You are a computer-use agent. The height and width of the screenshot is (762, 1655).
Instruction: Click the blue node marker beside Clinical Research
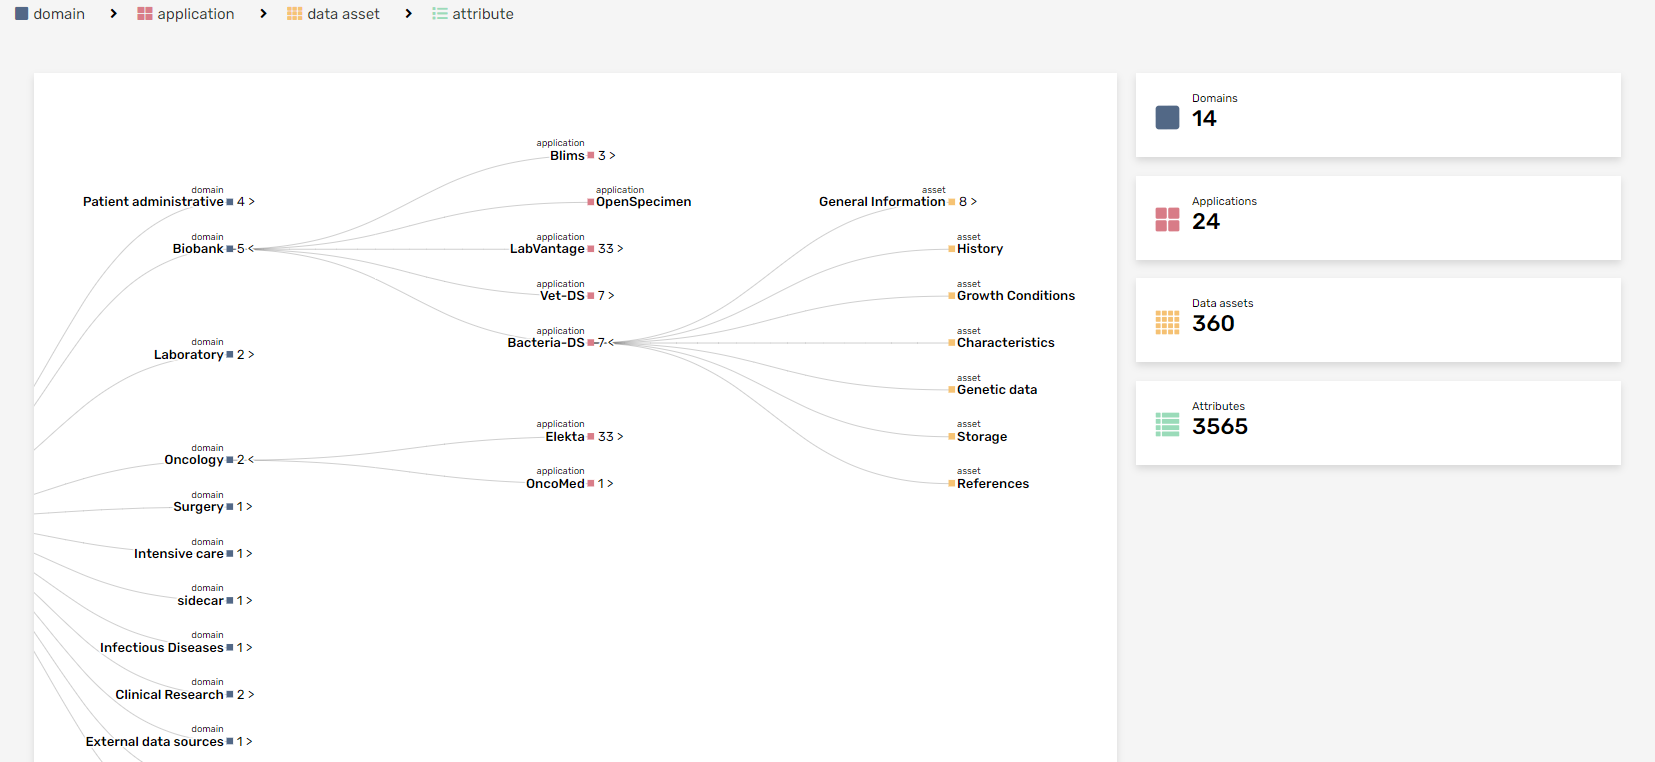point(230,695)
